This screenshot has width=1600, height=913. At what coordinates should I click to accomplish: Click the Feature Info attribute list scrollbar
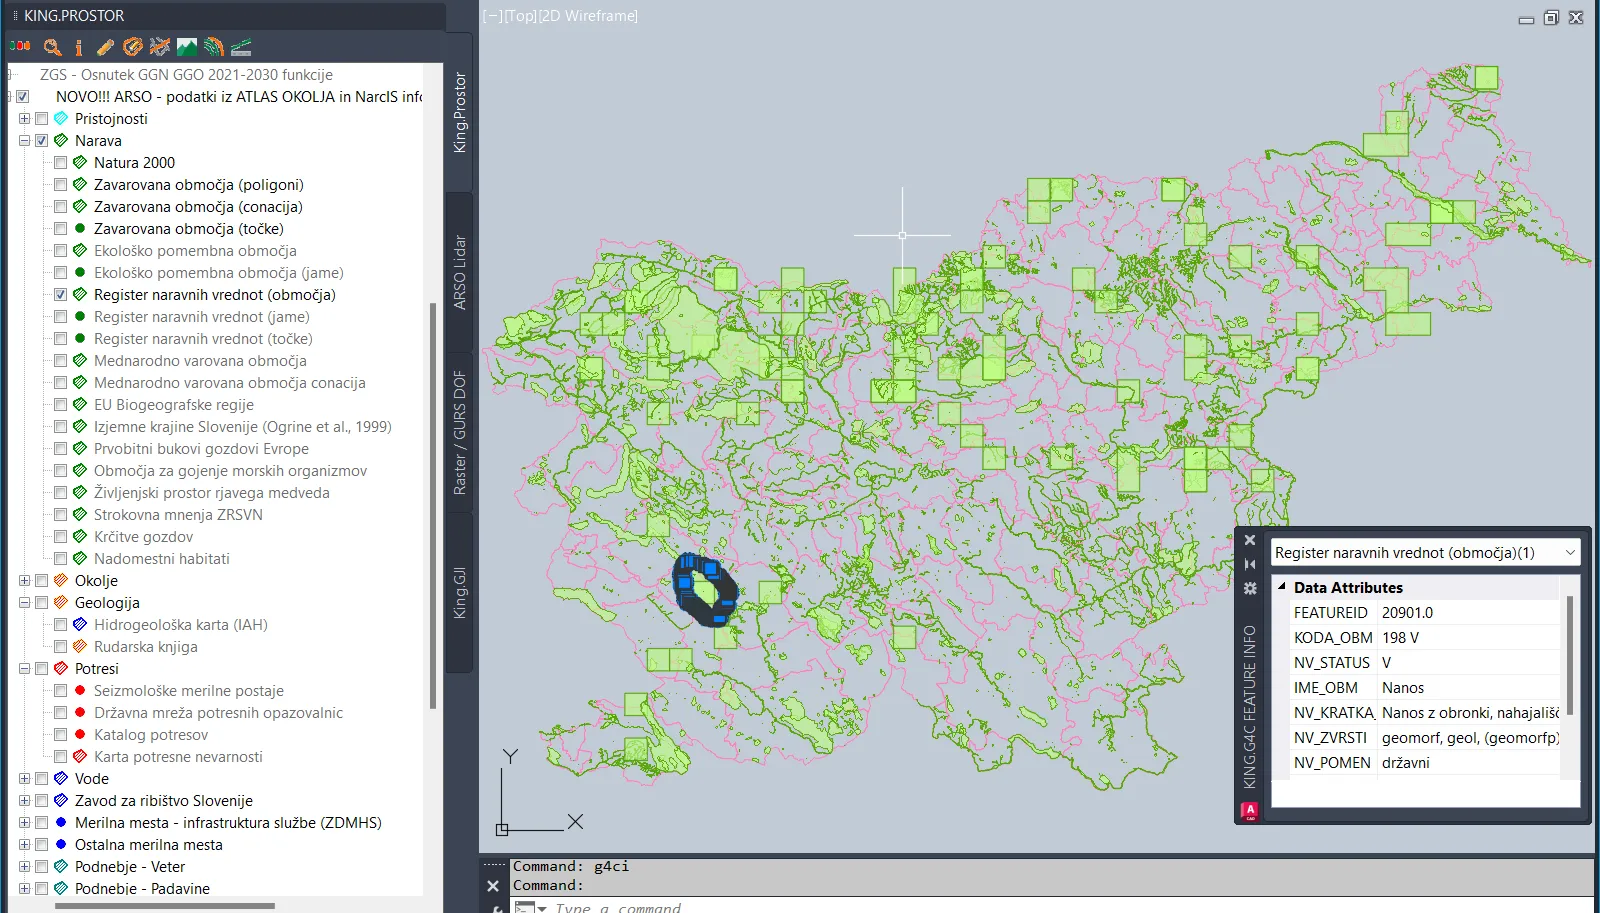1569,655
